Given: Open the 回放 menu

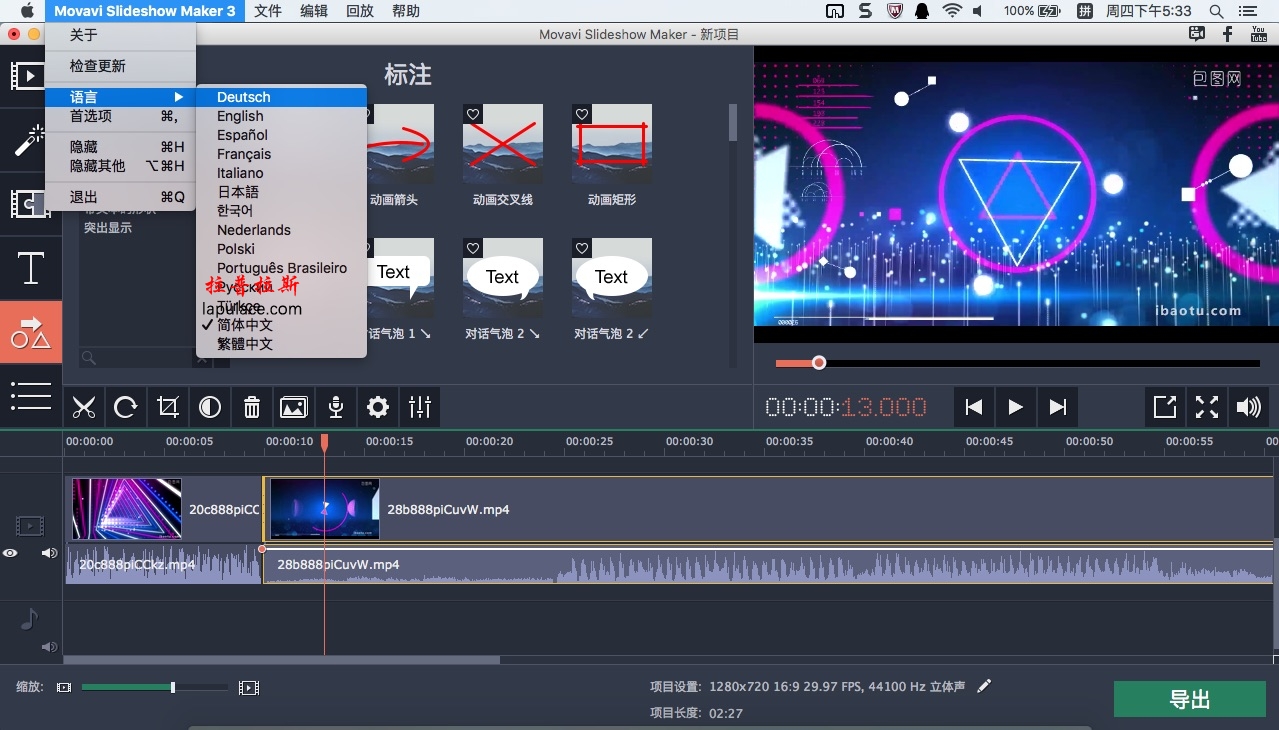Looking at the screenshot, I should (x=360, y=11).
